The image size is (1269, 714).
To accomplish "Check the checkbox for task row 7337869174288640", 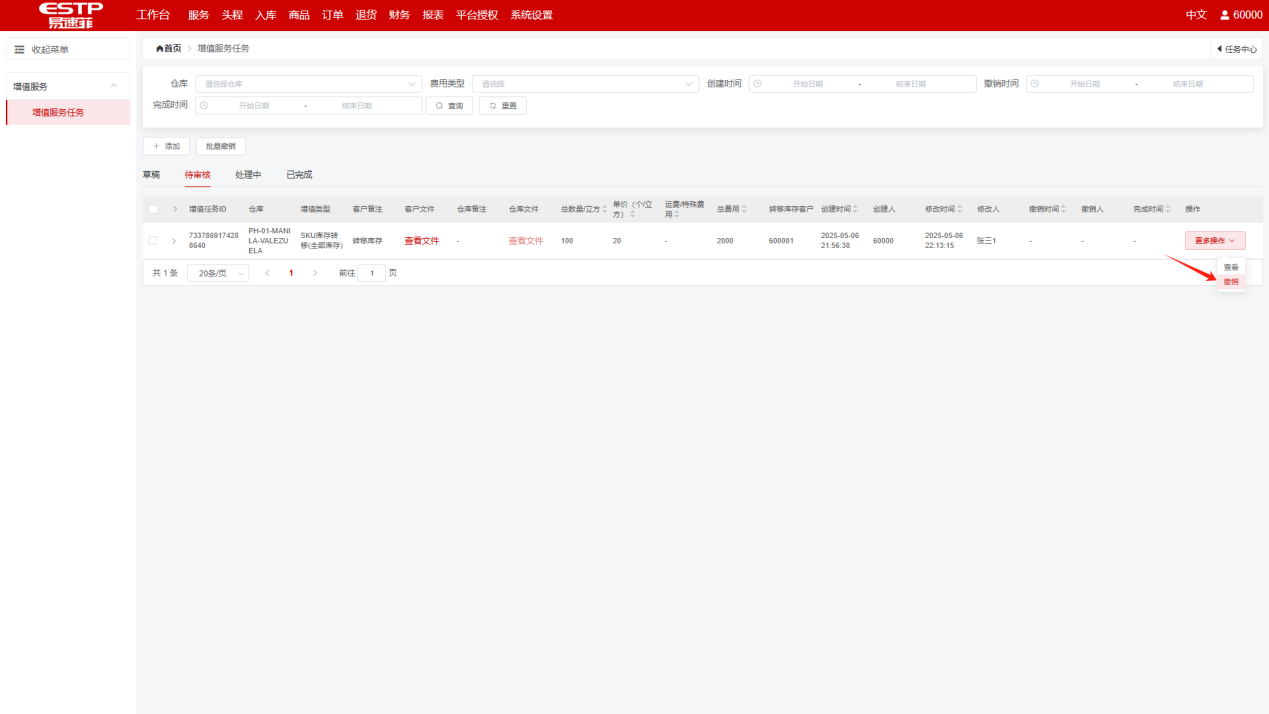I will (153, 241).
